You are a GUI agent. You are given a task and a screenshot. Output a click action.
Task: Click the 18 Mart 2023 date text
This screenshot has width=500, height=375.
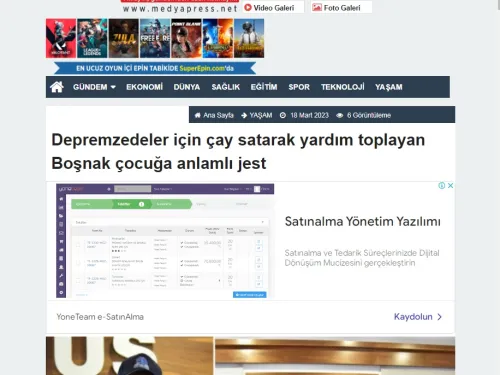point(309,115)
